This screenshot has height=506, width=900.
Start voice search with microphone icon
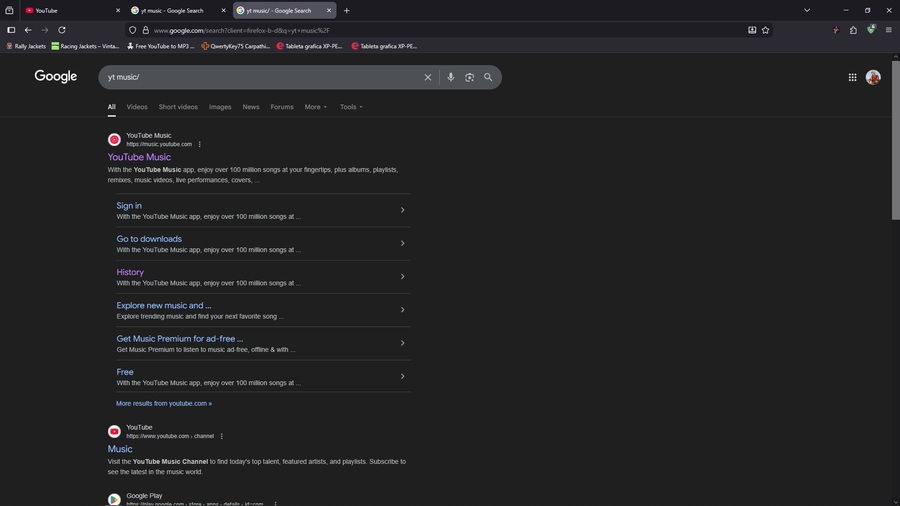(x=451, y=77)
